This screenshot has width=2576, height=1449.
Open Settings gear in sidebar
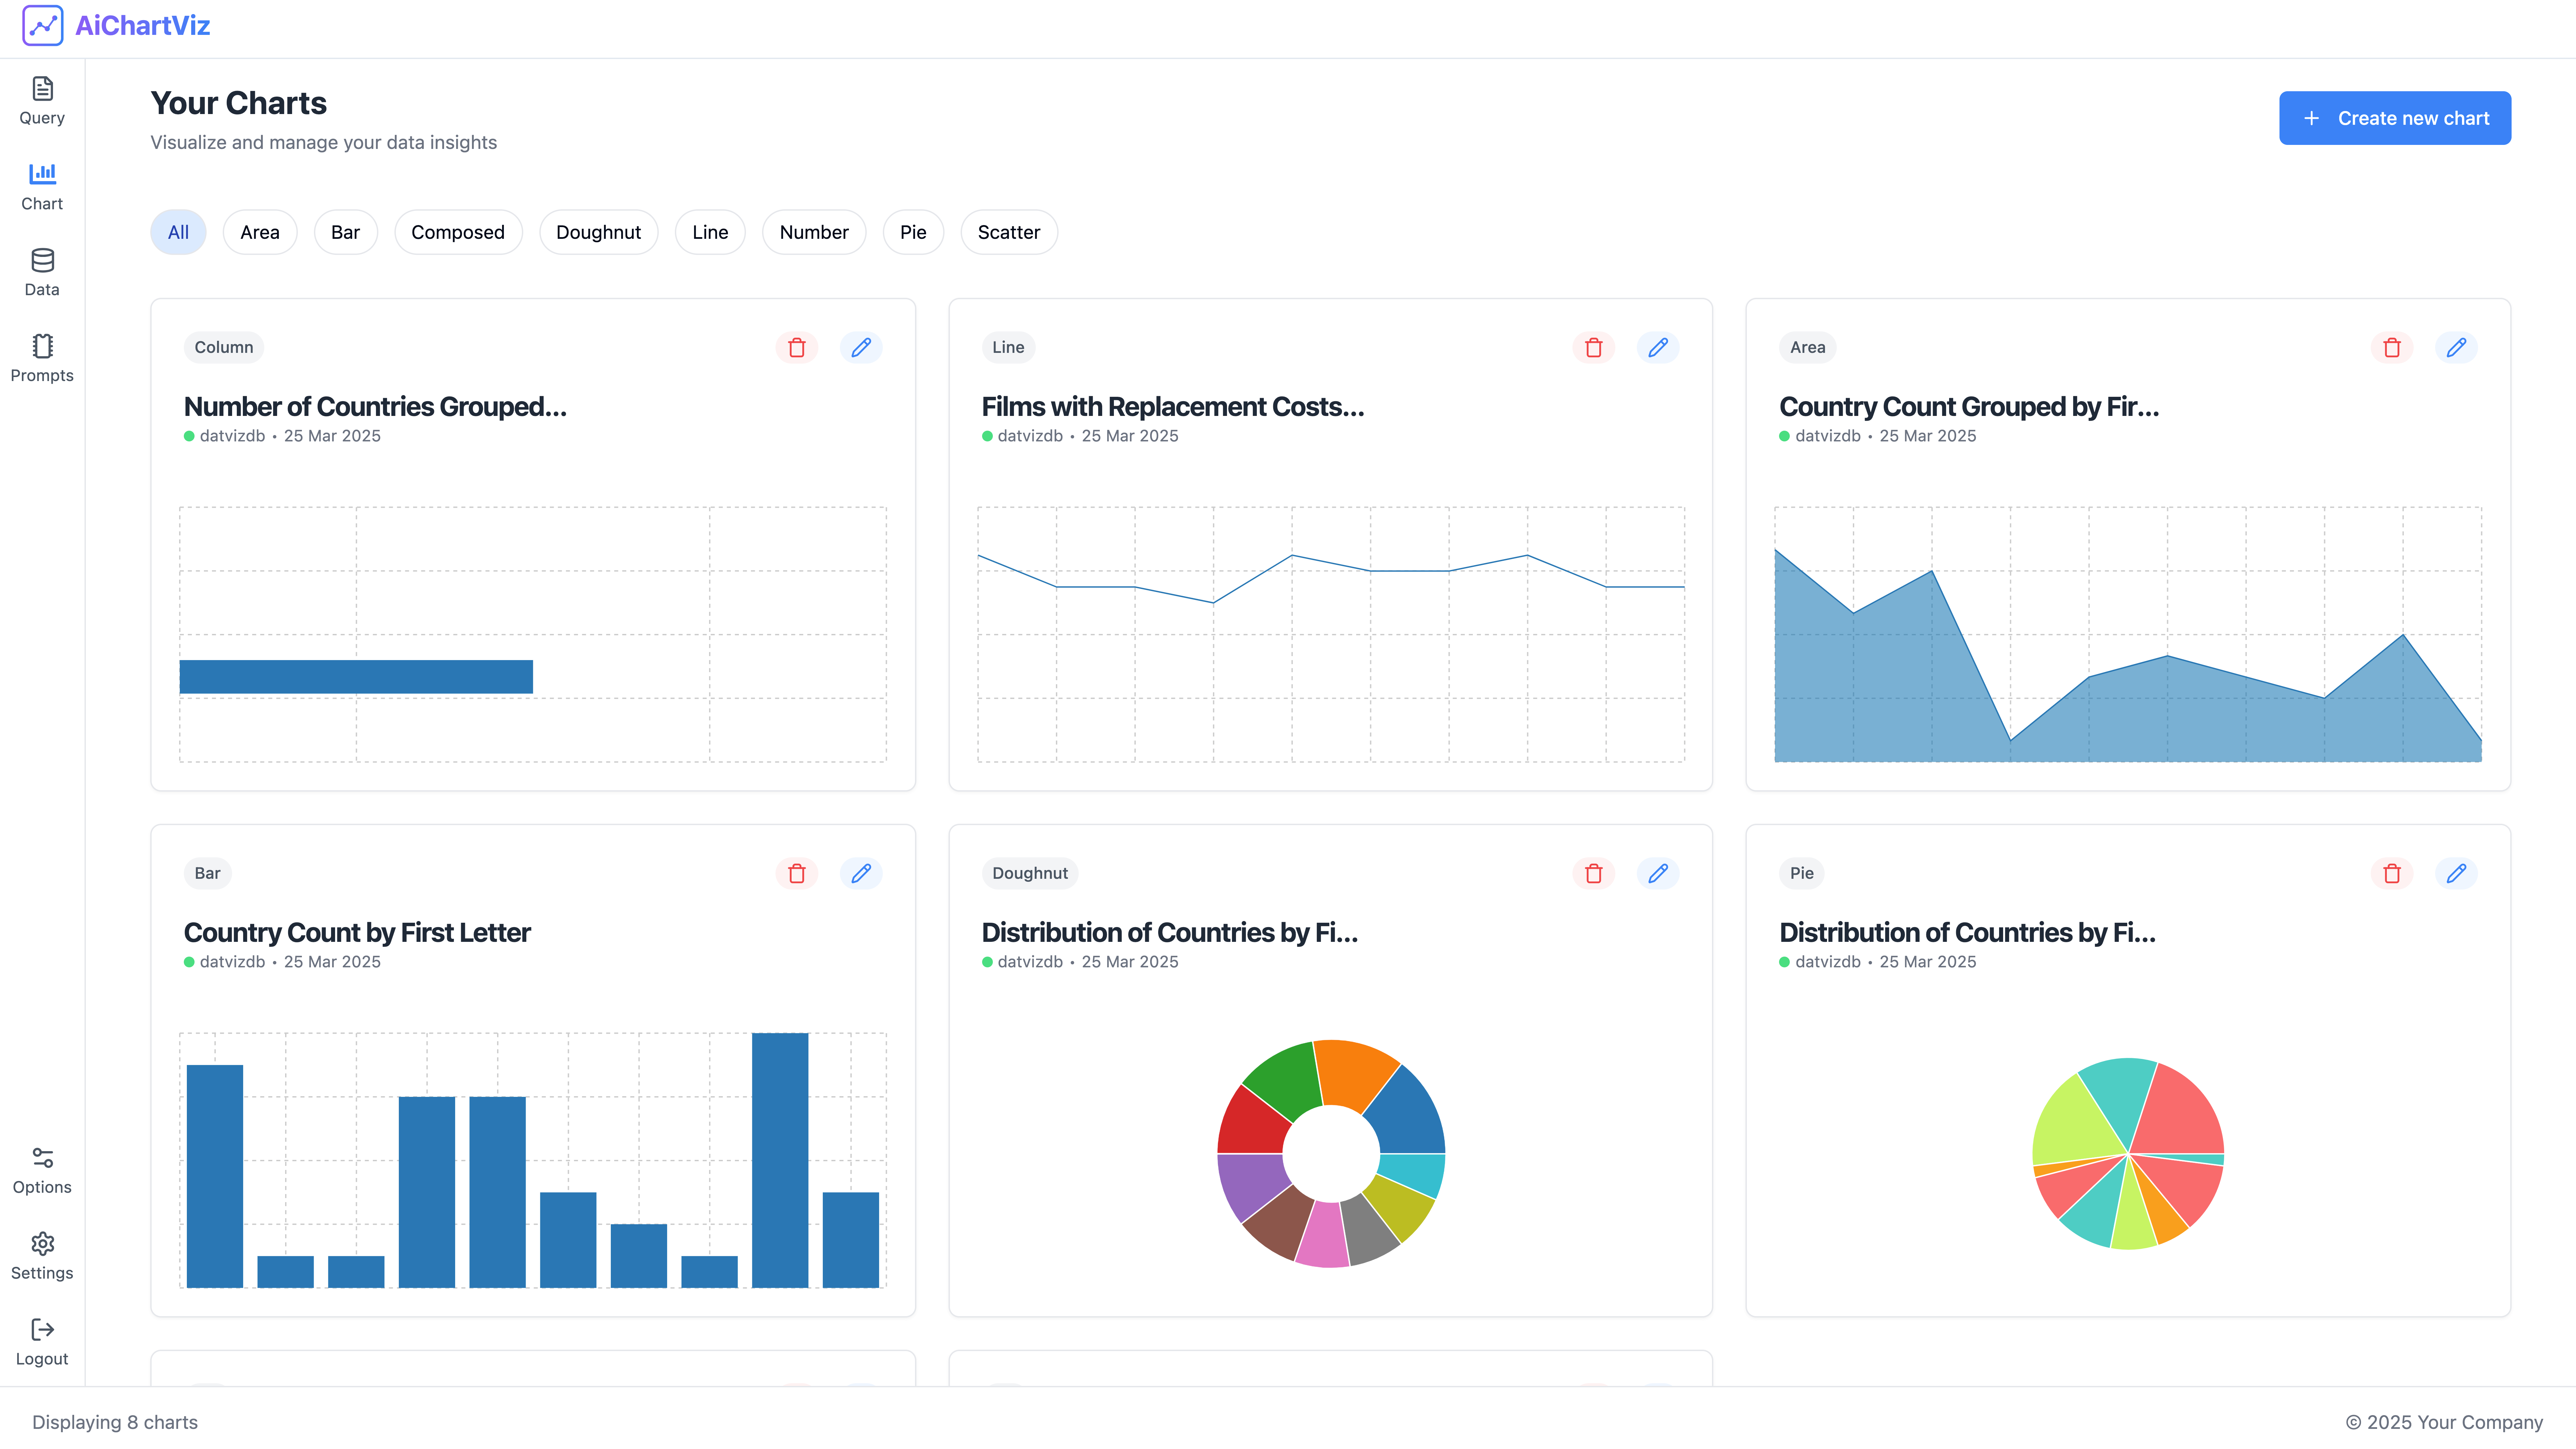(42, 1256)
